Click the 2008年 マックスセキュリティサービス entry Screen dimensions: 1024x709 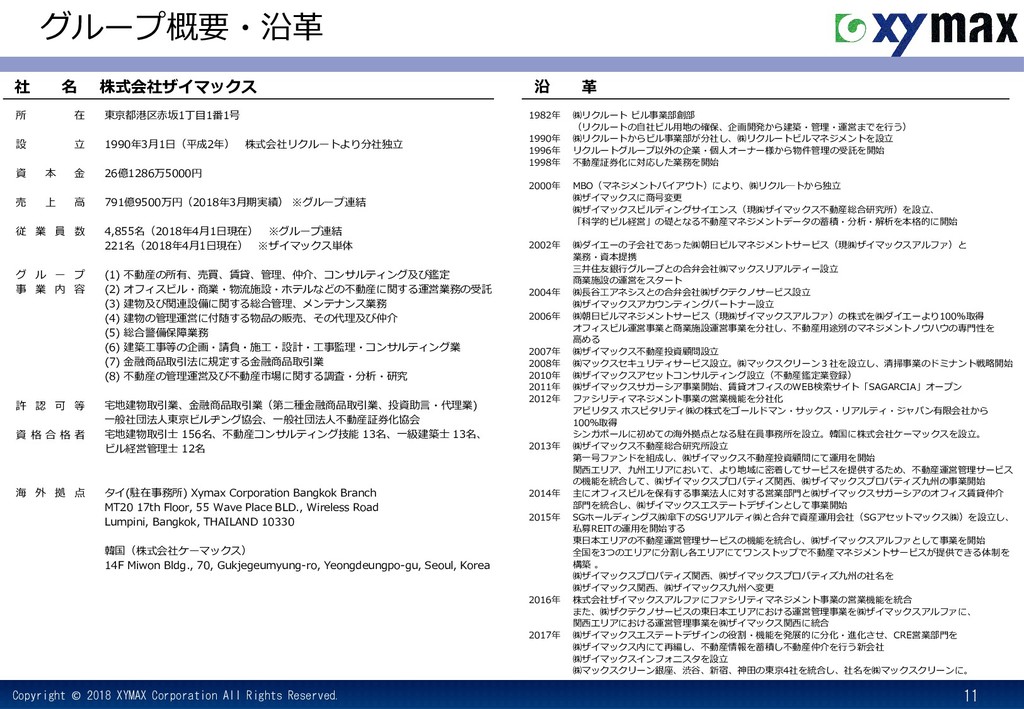click(x=770, y=363)
